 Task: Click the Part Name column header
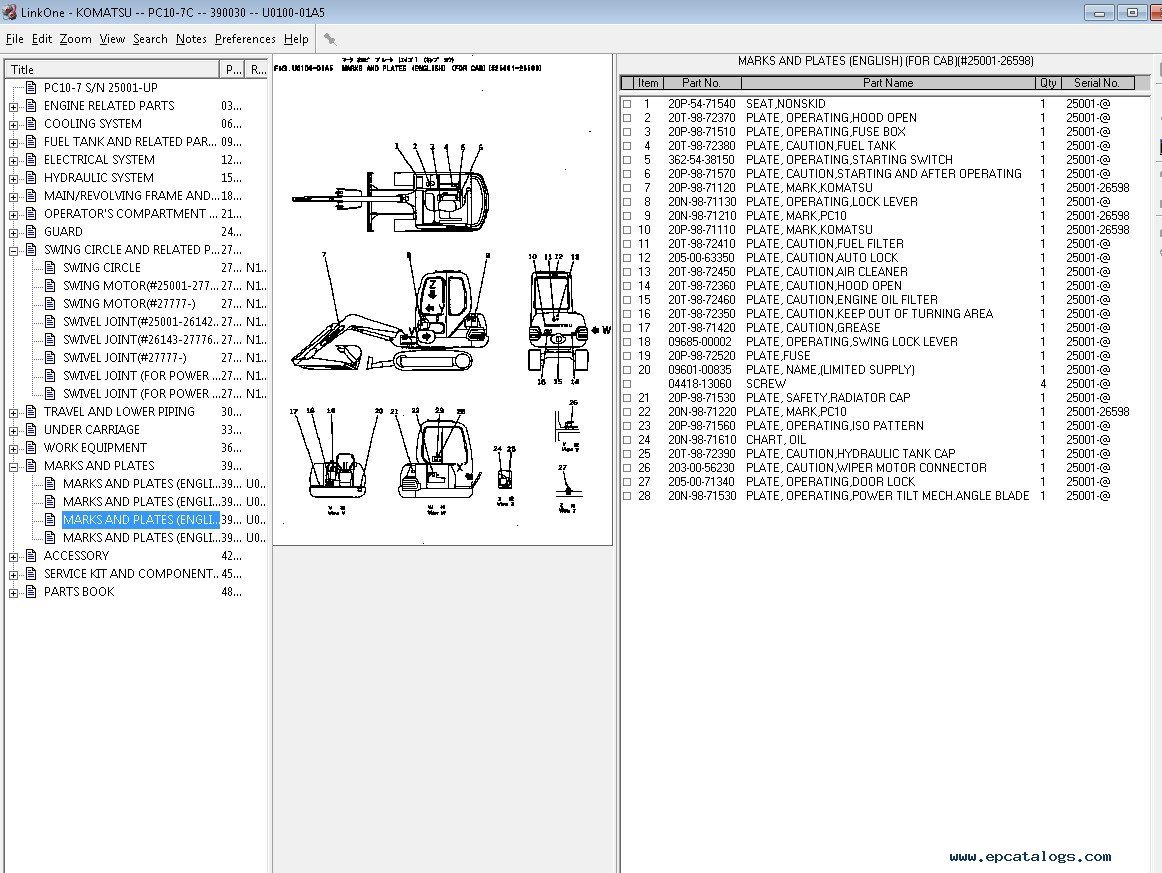click(887, 83)
